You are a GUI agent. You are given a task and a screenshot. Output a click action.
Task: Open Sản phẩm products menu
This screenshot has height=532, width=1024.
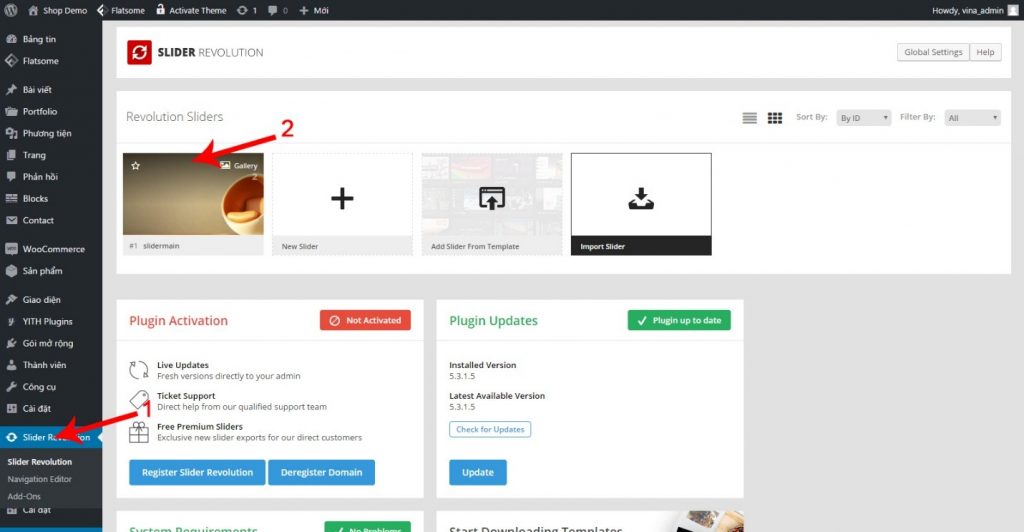coord(42,271)
